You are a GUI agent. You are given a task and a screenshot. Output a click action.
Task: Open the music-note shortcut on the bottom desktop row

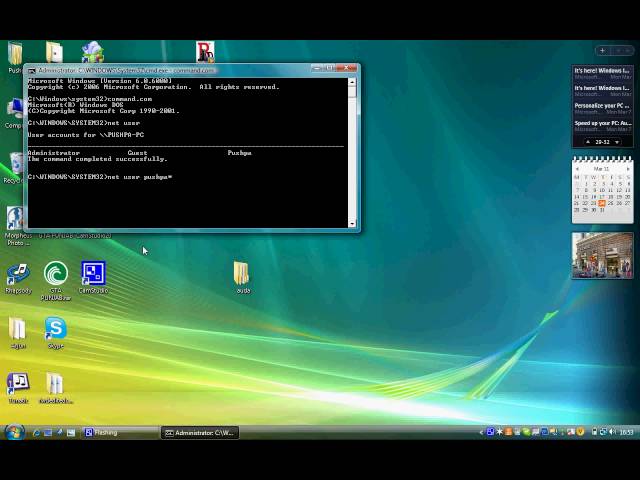(x=18, y=388)
